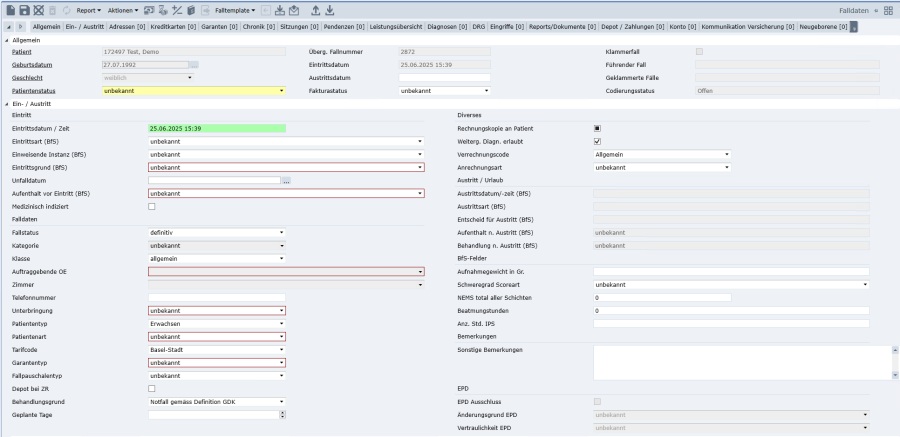This screenshot has height=437, width=900.
Task: Click the upload arrow toolbar icon
Action: (316, 10)
